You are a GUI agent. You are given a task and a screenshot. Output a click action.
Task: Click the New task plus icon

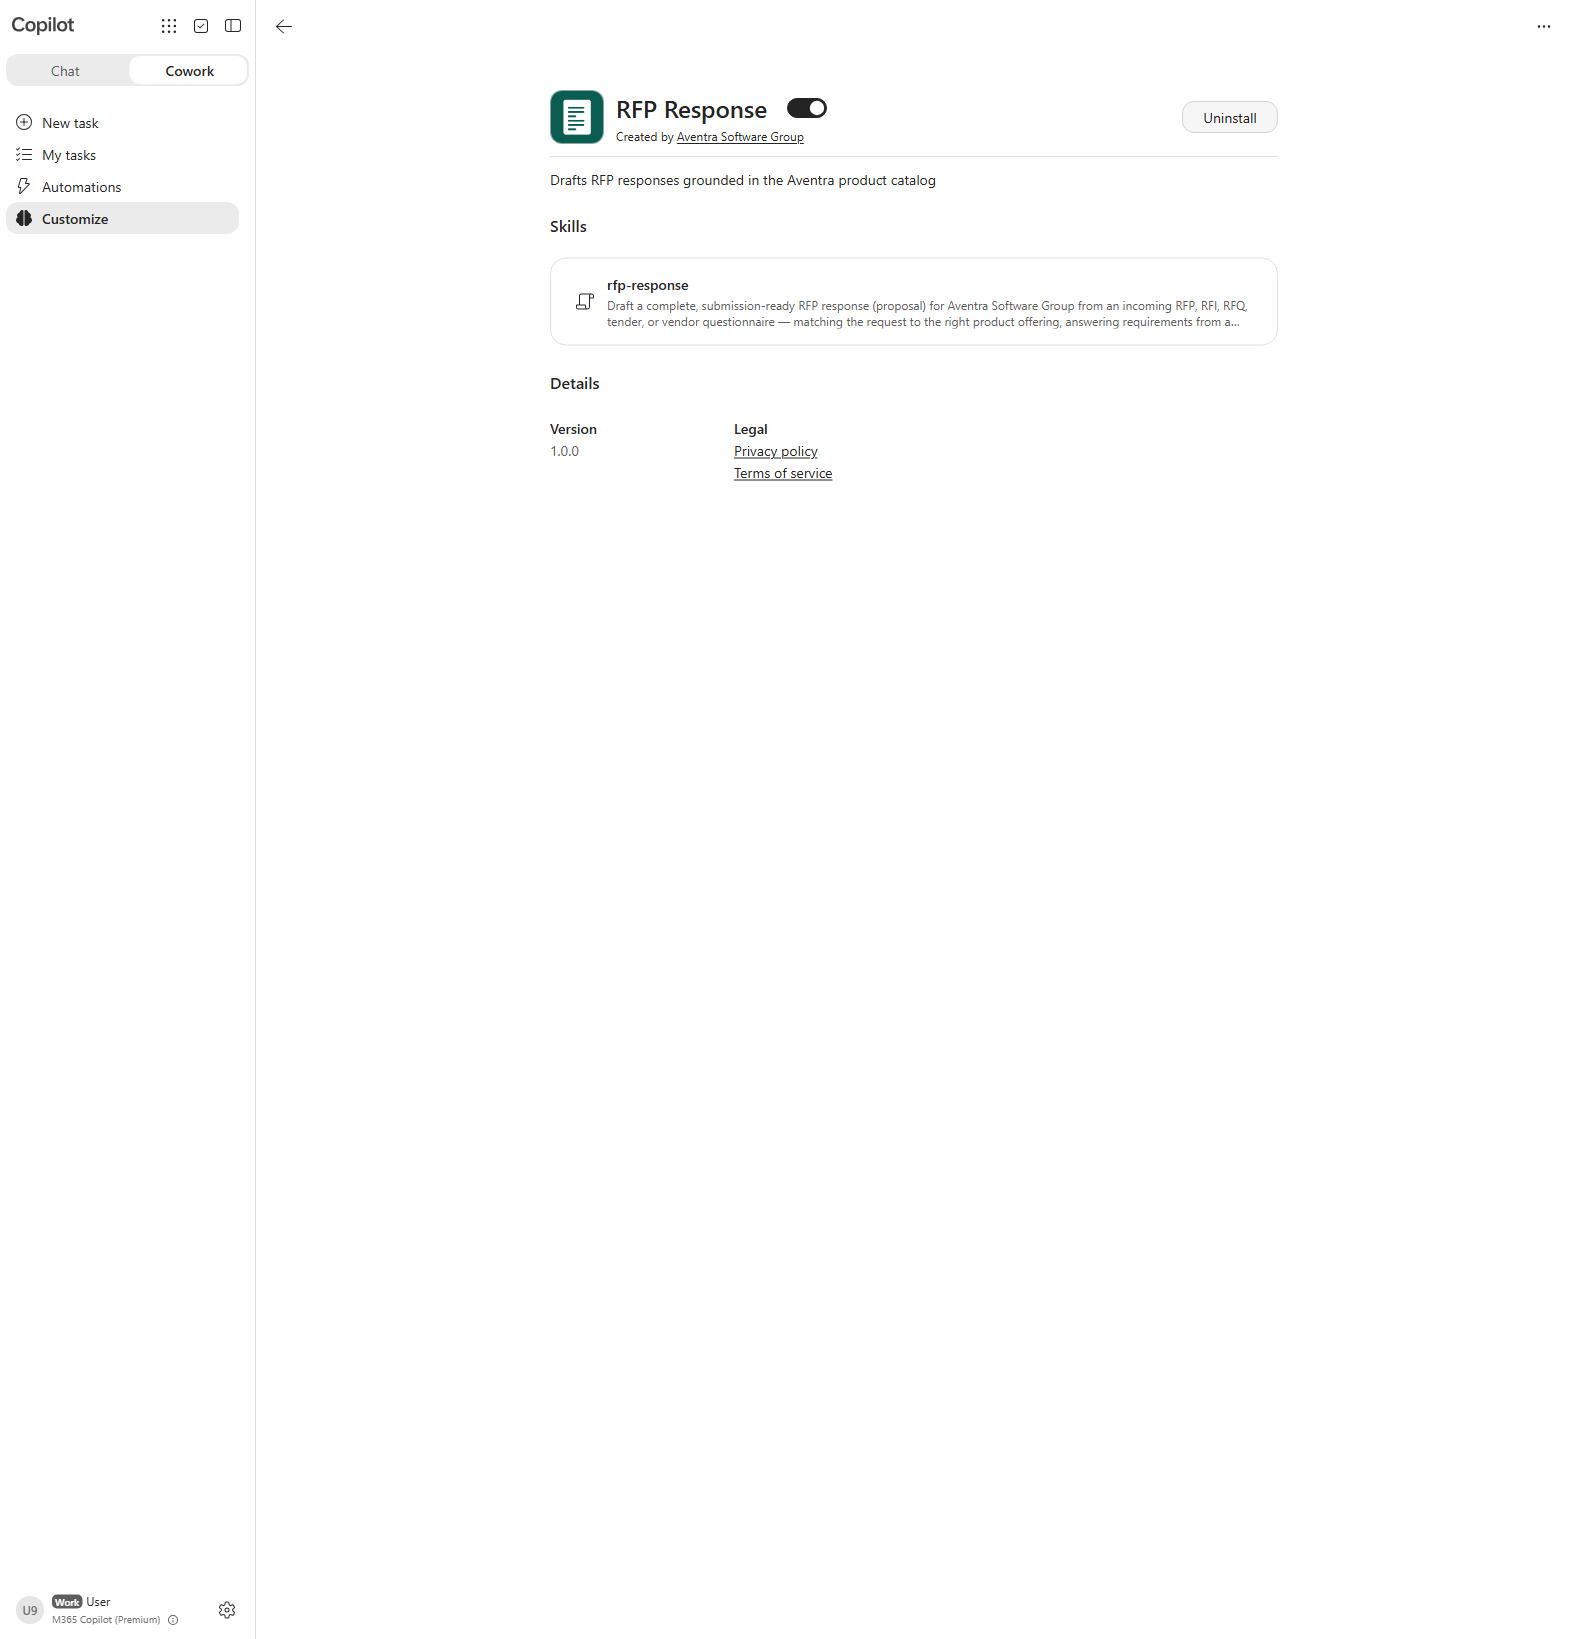24,122
